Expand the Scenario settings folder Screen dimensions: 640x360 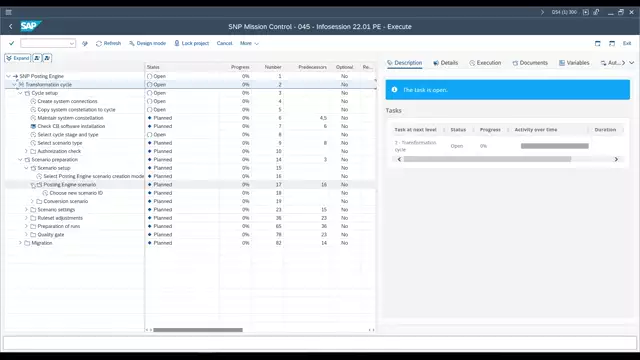[x=26, y=210]
